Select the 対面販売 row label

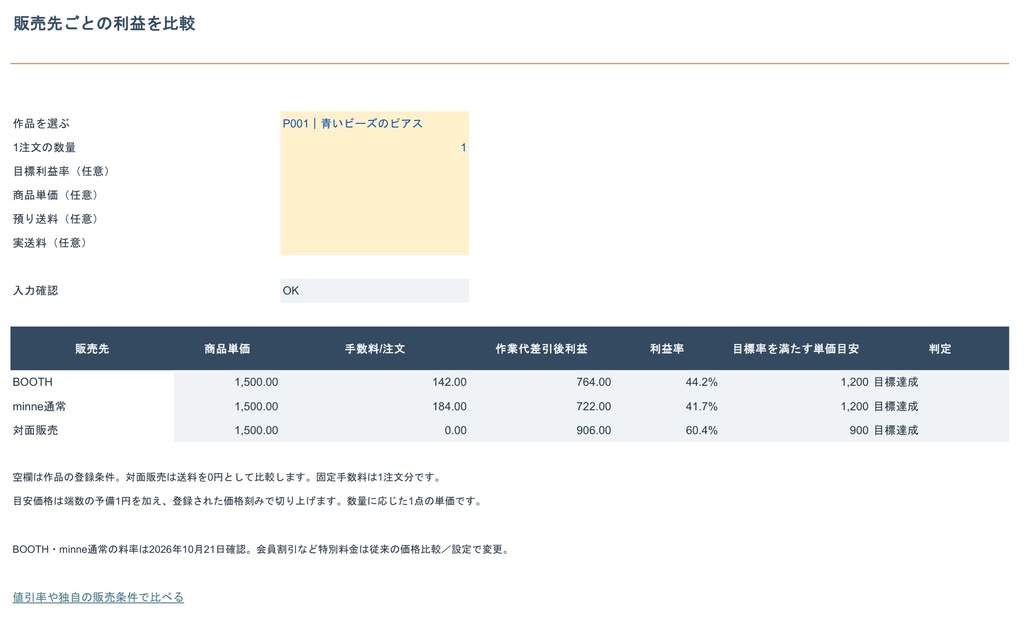click(x=35, y=430)
